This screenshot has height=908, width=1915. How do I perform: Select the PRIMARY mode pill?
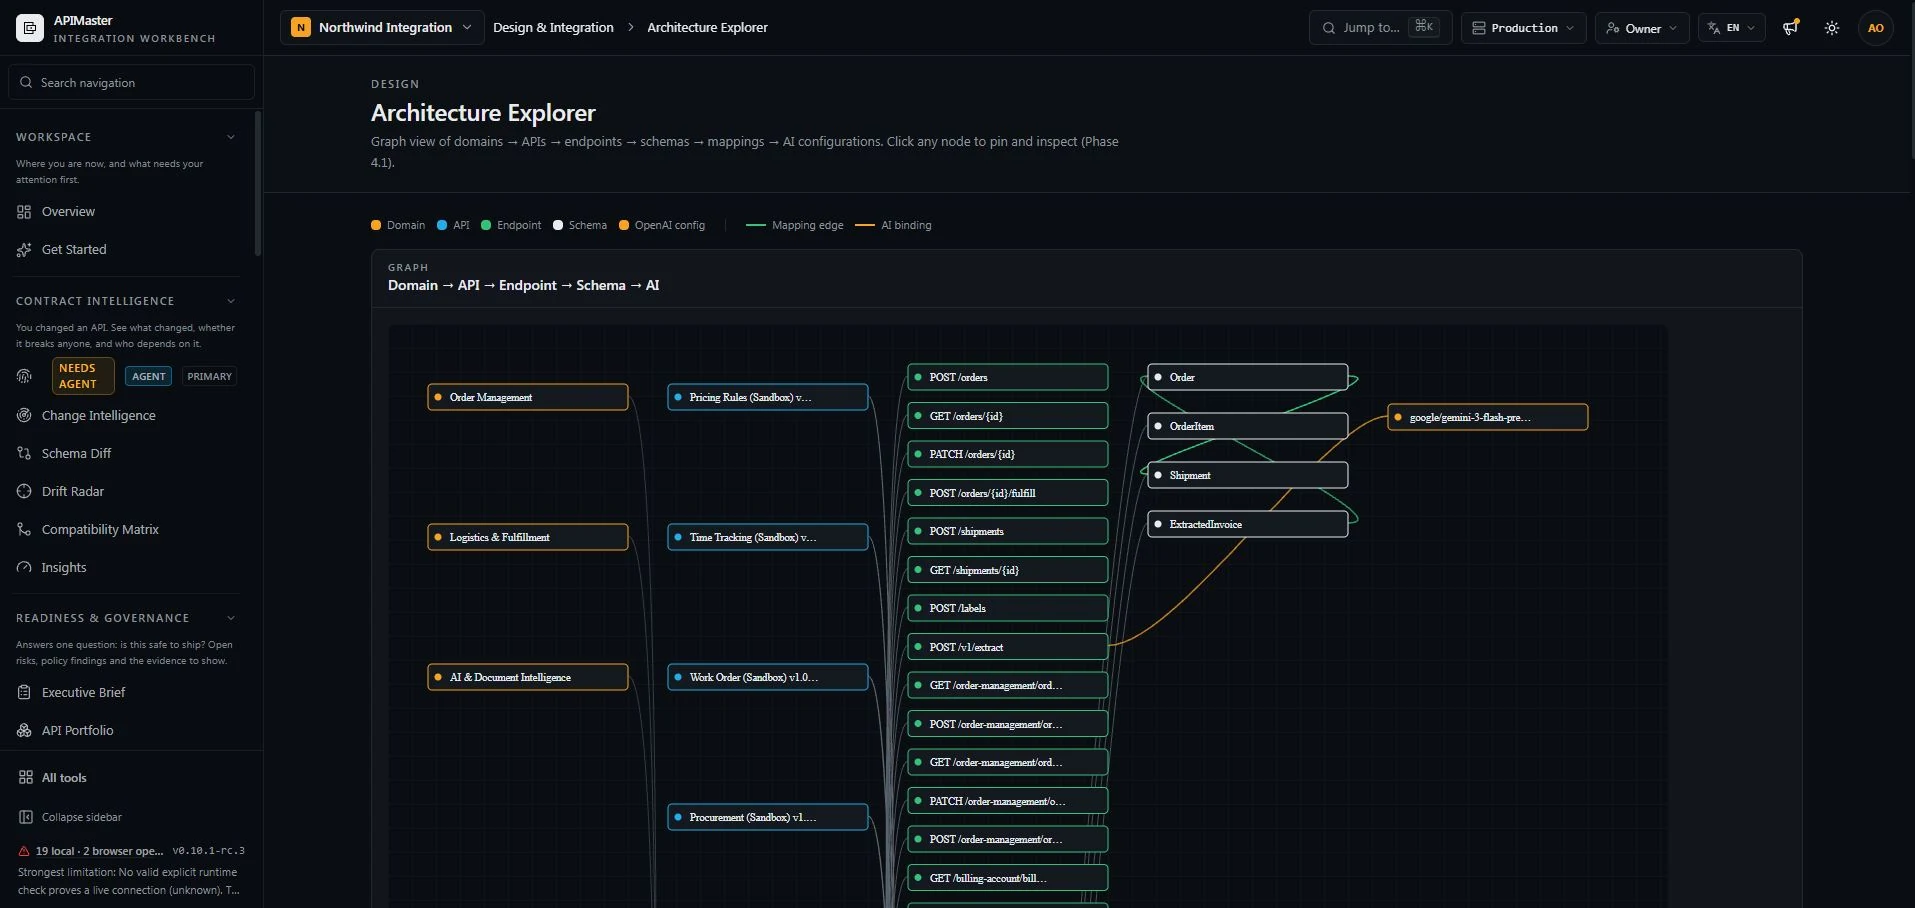click(209, 376)
